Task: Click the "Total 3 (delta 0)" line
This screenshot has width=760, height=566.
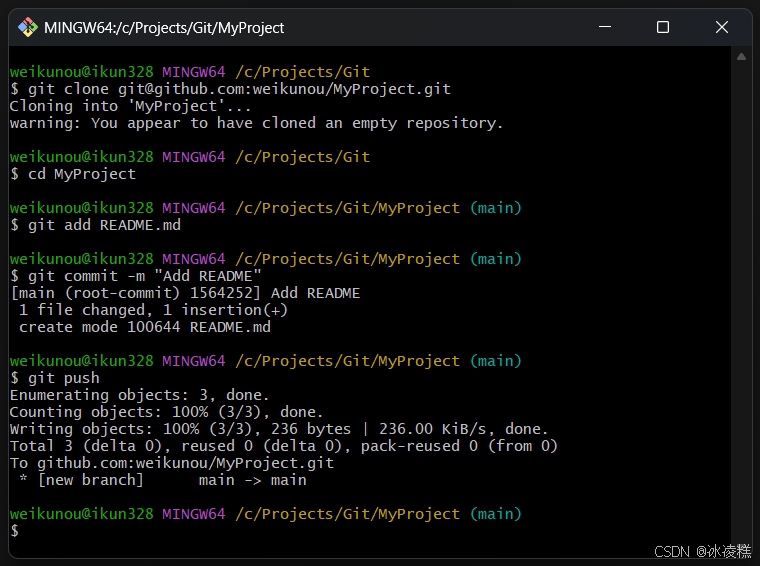Action: pos(284,446)
